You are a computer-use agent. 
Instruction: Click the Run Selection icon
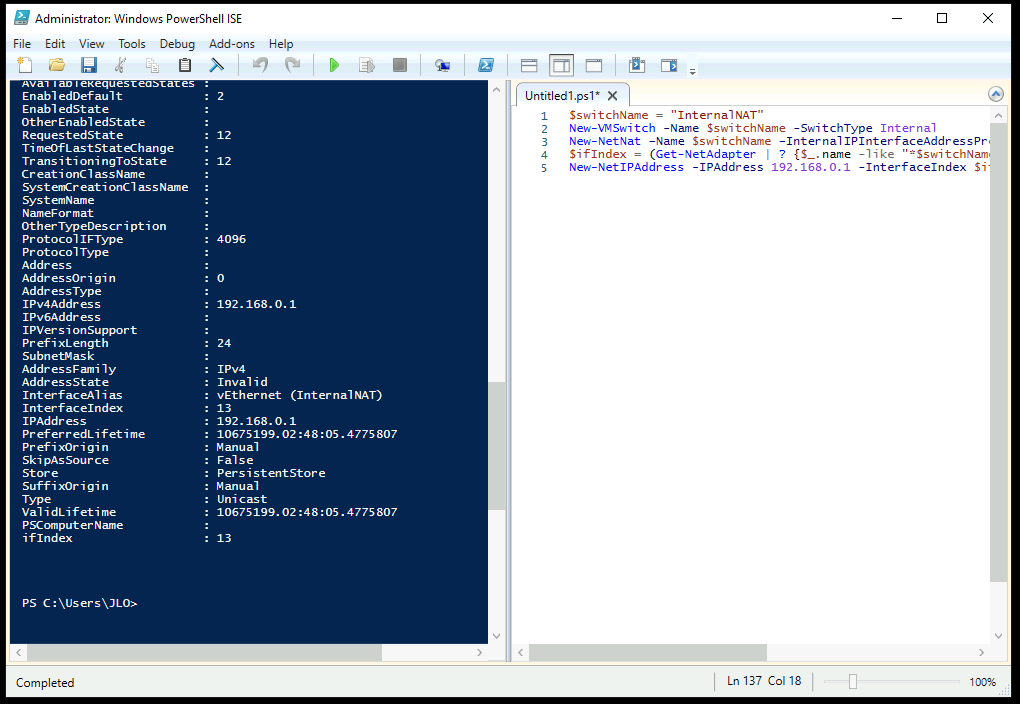click(x=367, y=65)
